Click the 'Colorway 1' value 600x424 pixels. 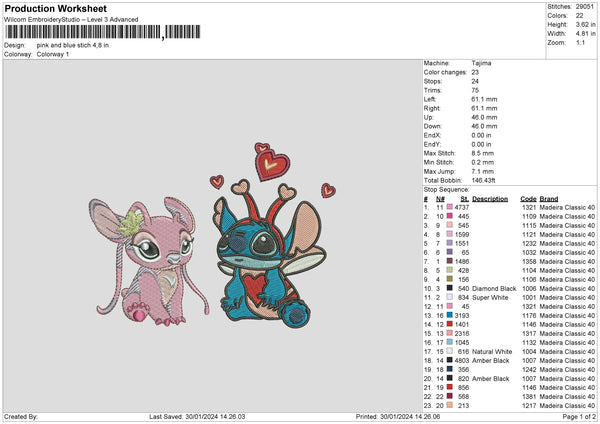point(53,54)
